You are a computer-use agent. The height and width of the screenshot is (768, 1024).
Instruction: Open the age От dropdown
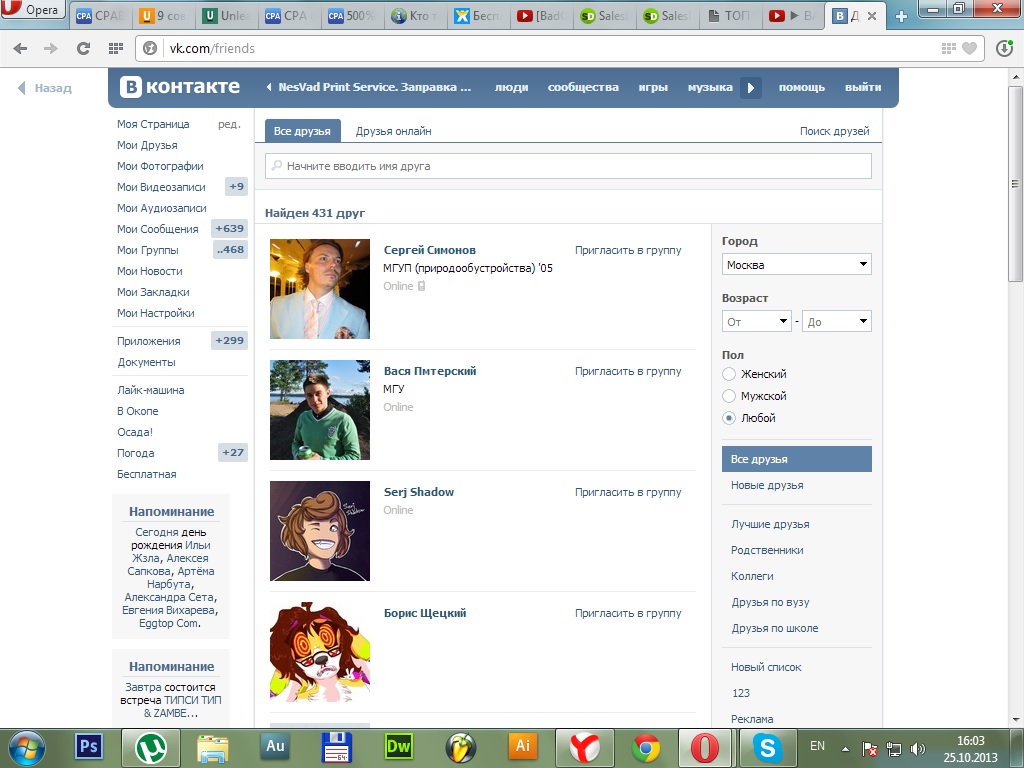click(x=757, y=321)
